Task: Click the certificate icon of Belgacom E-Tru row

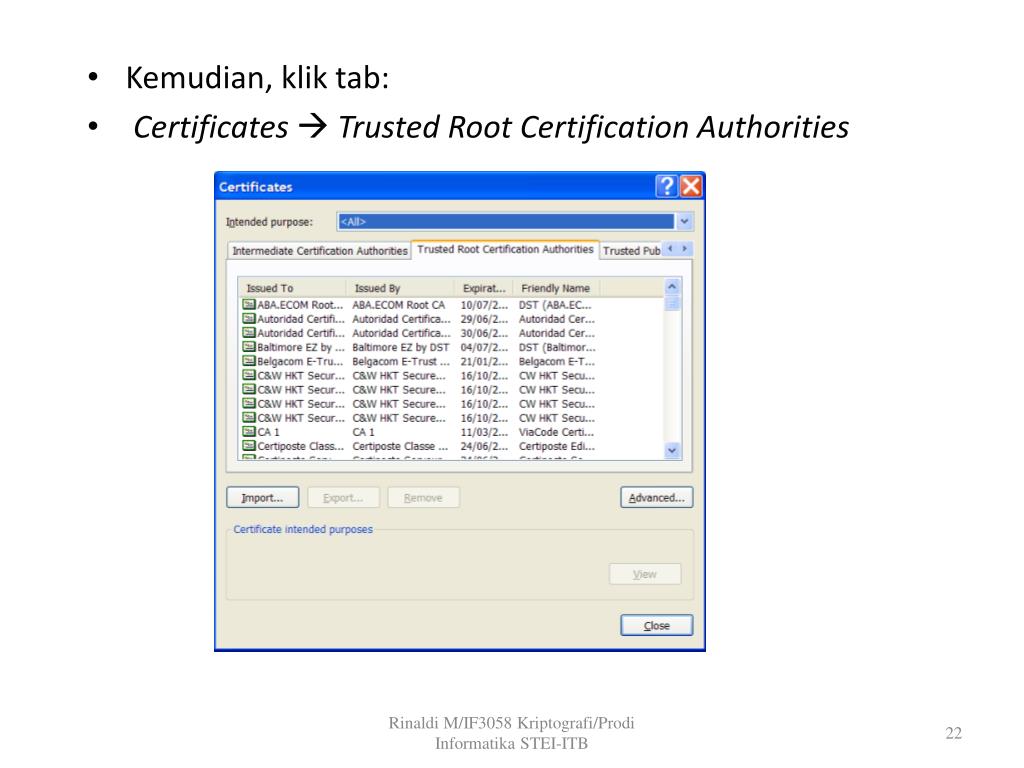Action: point(249,361)
